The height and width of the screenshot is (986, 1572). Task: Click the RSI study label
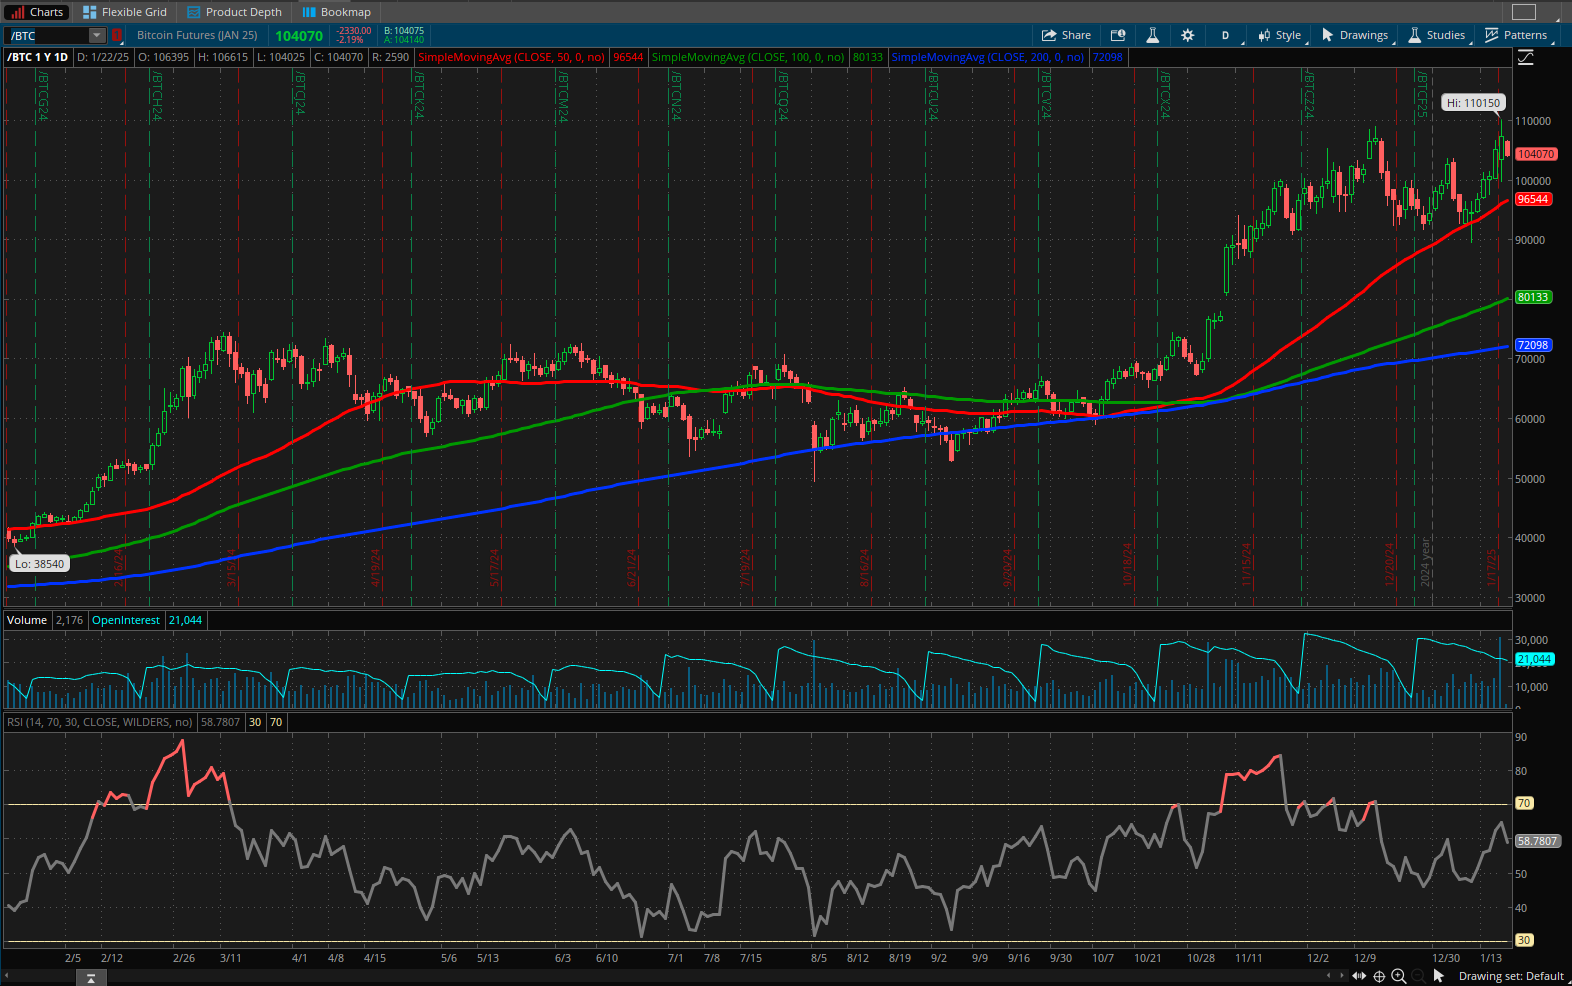coord(100,722)
